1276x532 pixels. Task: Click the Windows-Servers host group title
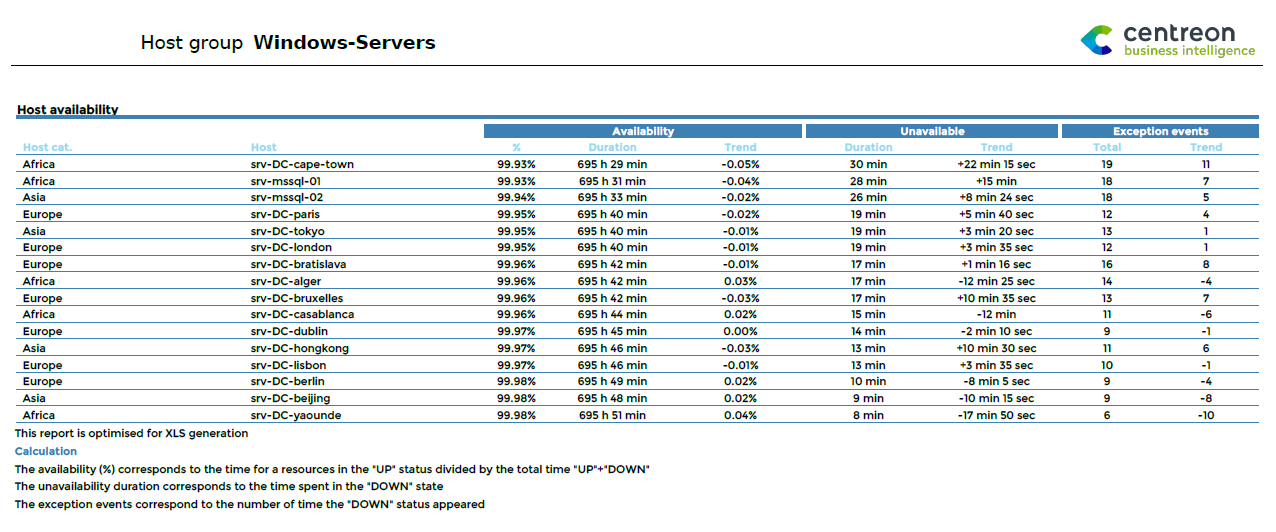click(x=344, y=43)
